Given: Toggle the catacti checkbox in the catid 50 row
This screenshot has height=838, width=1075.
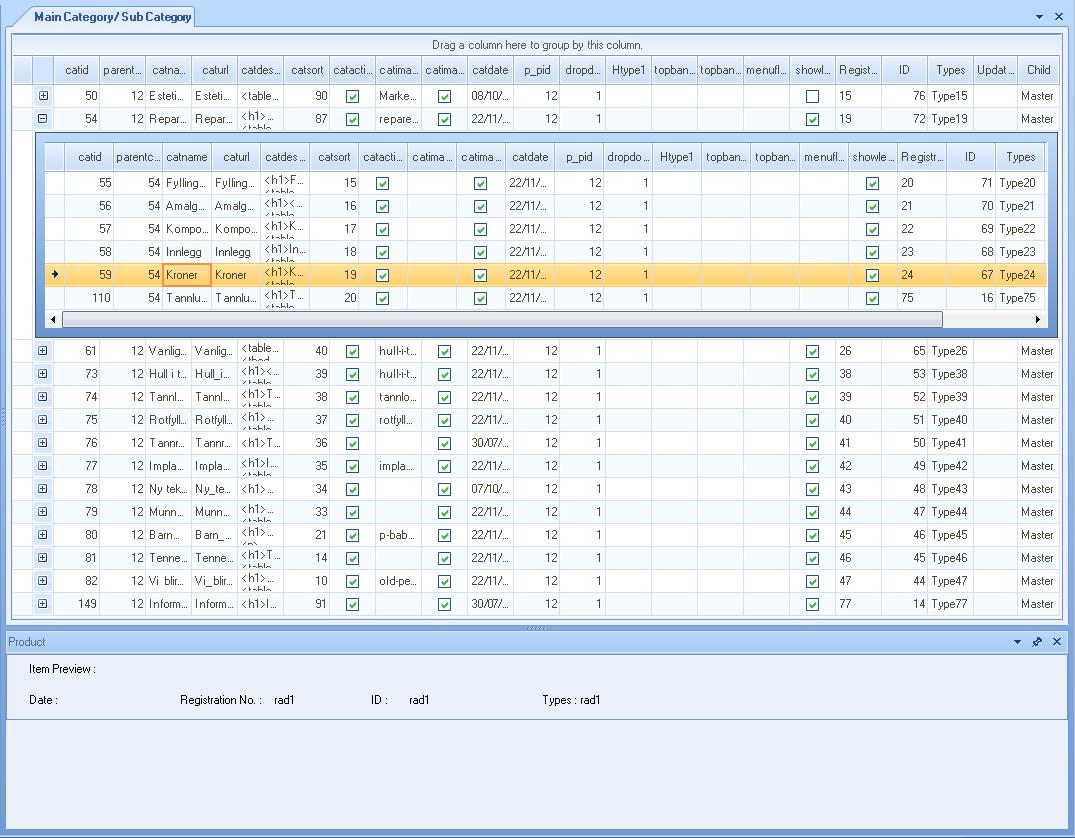Looking at the screenshot, I should (x=352, y=97).
